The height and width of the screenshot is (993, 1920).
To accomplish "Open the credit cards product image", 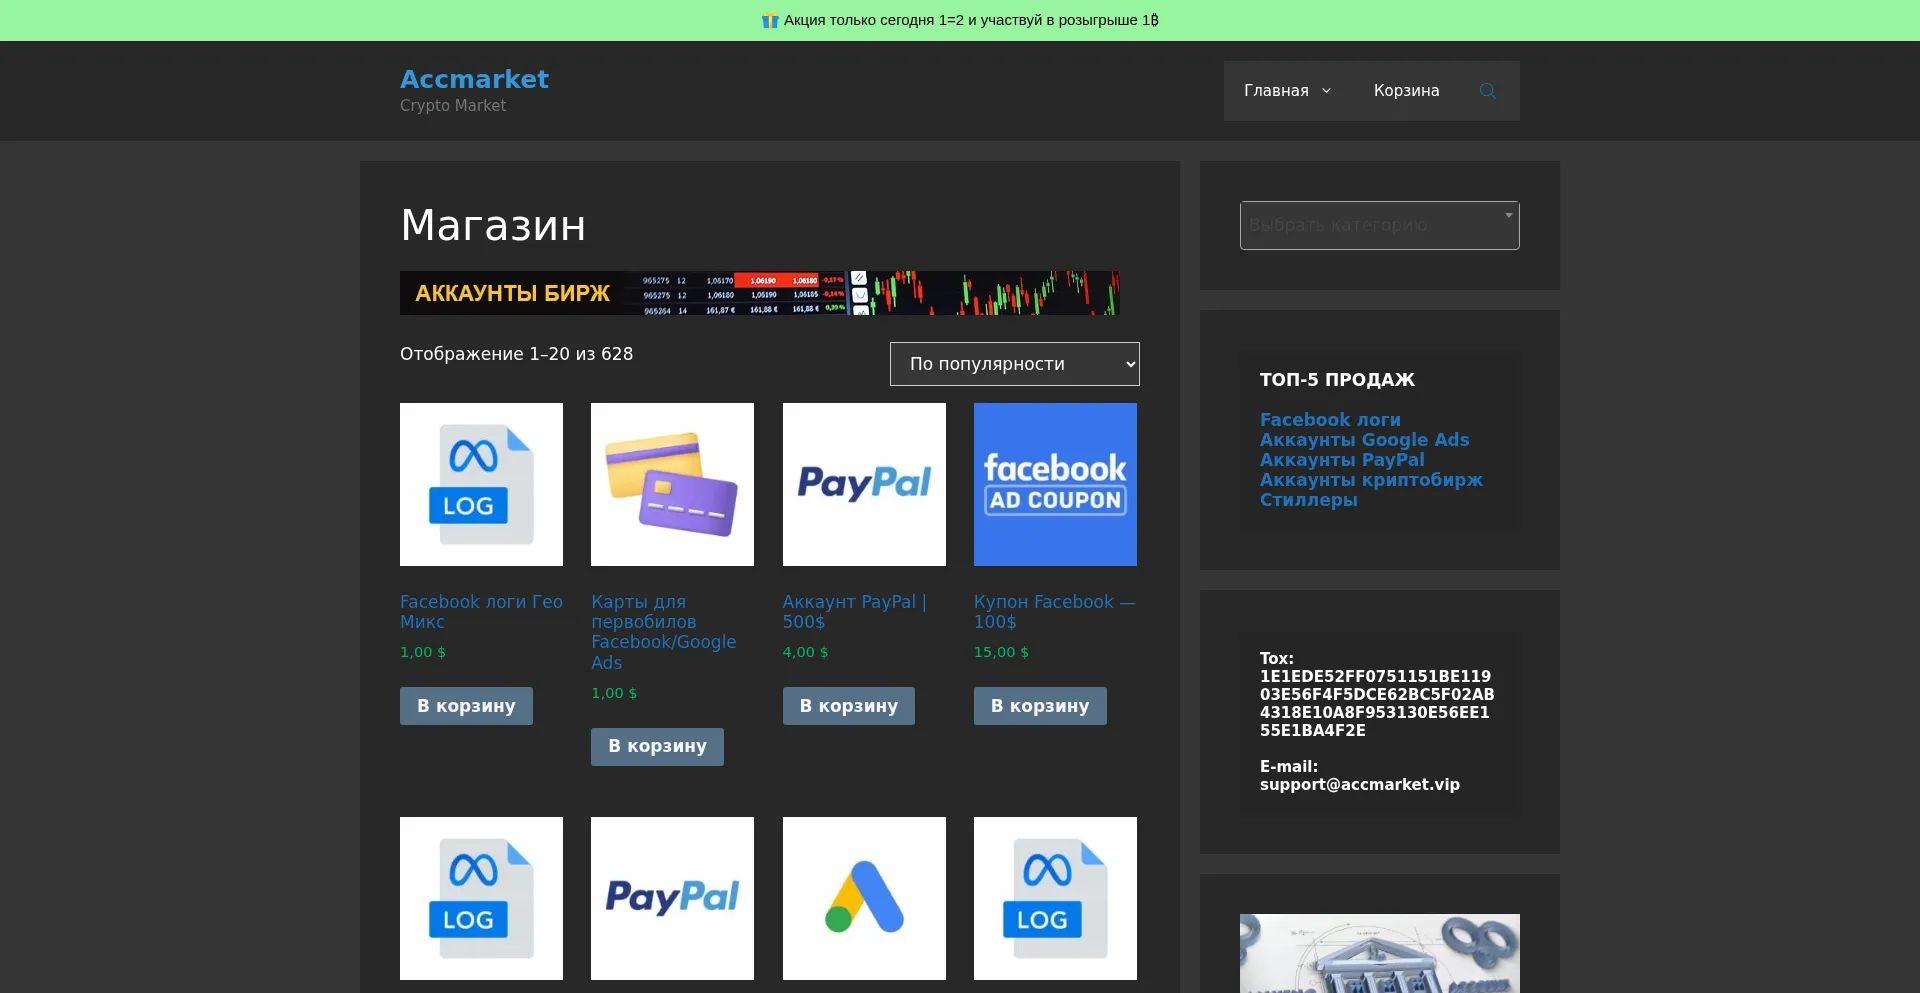I will click(672, 484).
